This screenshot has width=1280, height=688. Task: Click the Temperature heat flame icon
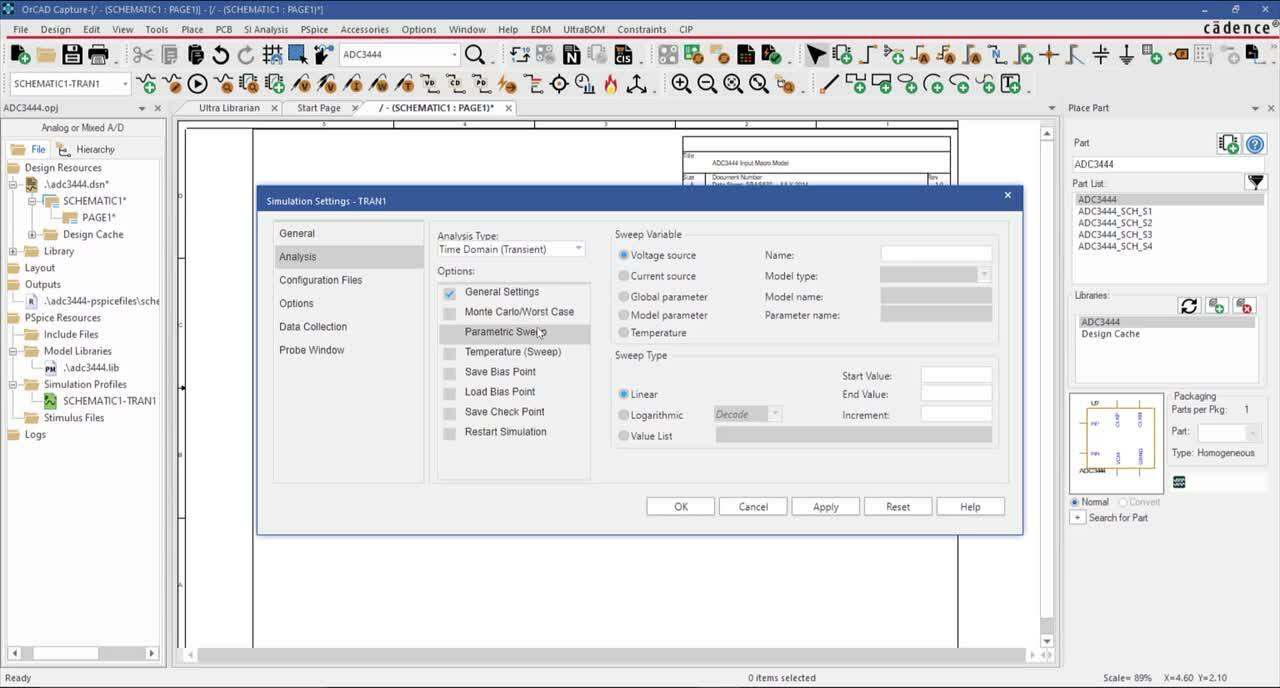[x=610, y=84]
